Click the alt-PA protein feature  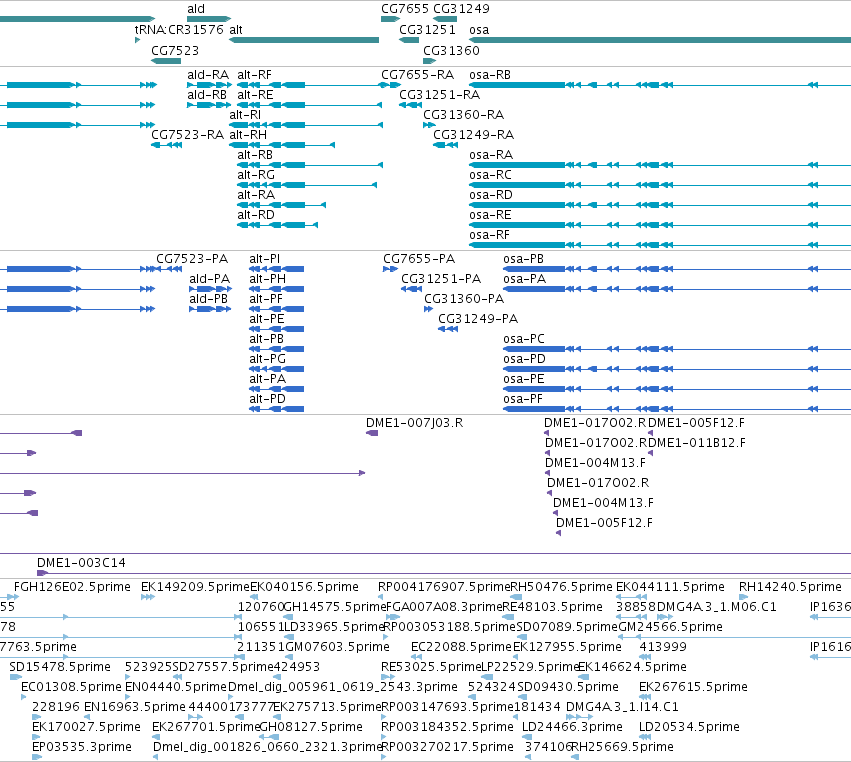tap(276, 389)
